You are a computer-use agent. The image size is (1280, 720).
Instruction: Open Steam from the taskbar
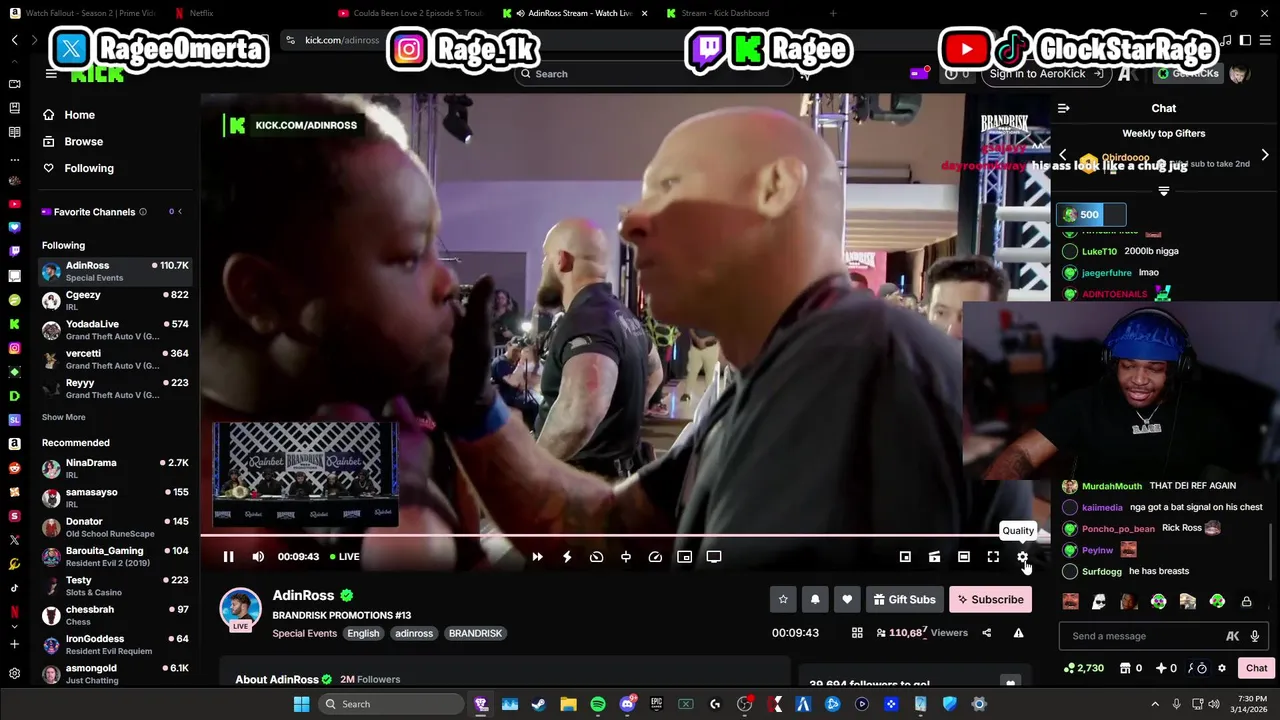point(538,704)
